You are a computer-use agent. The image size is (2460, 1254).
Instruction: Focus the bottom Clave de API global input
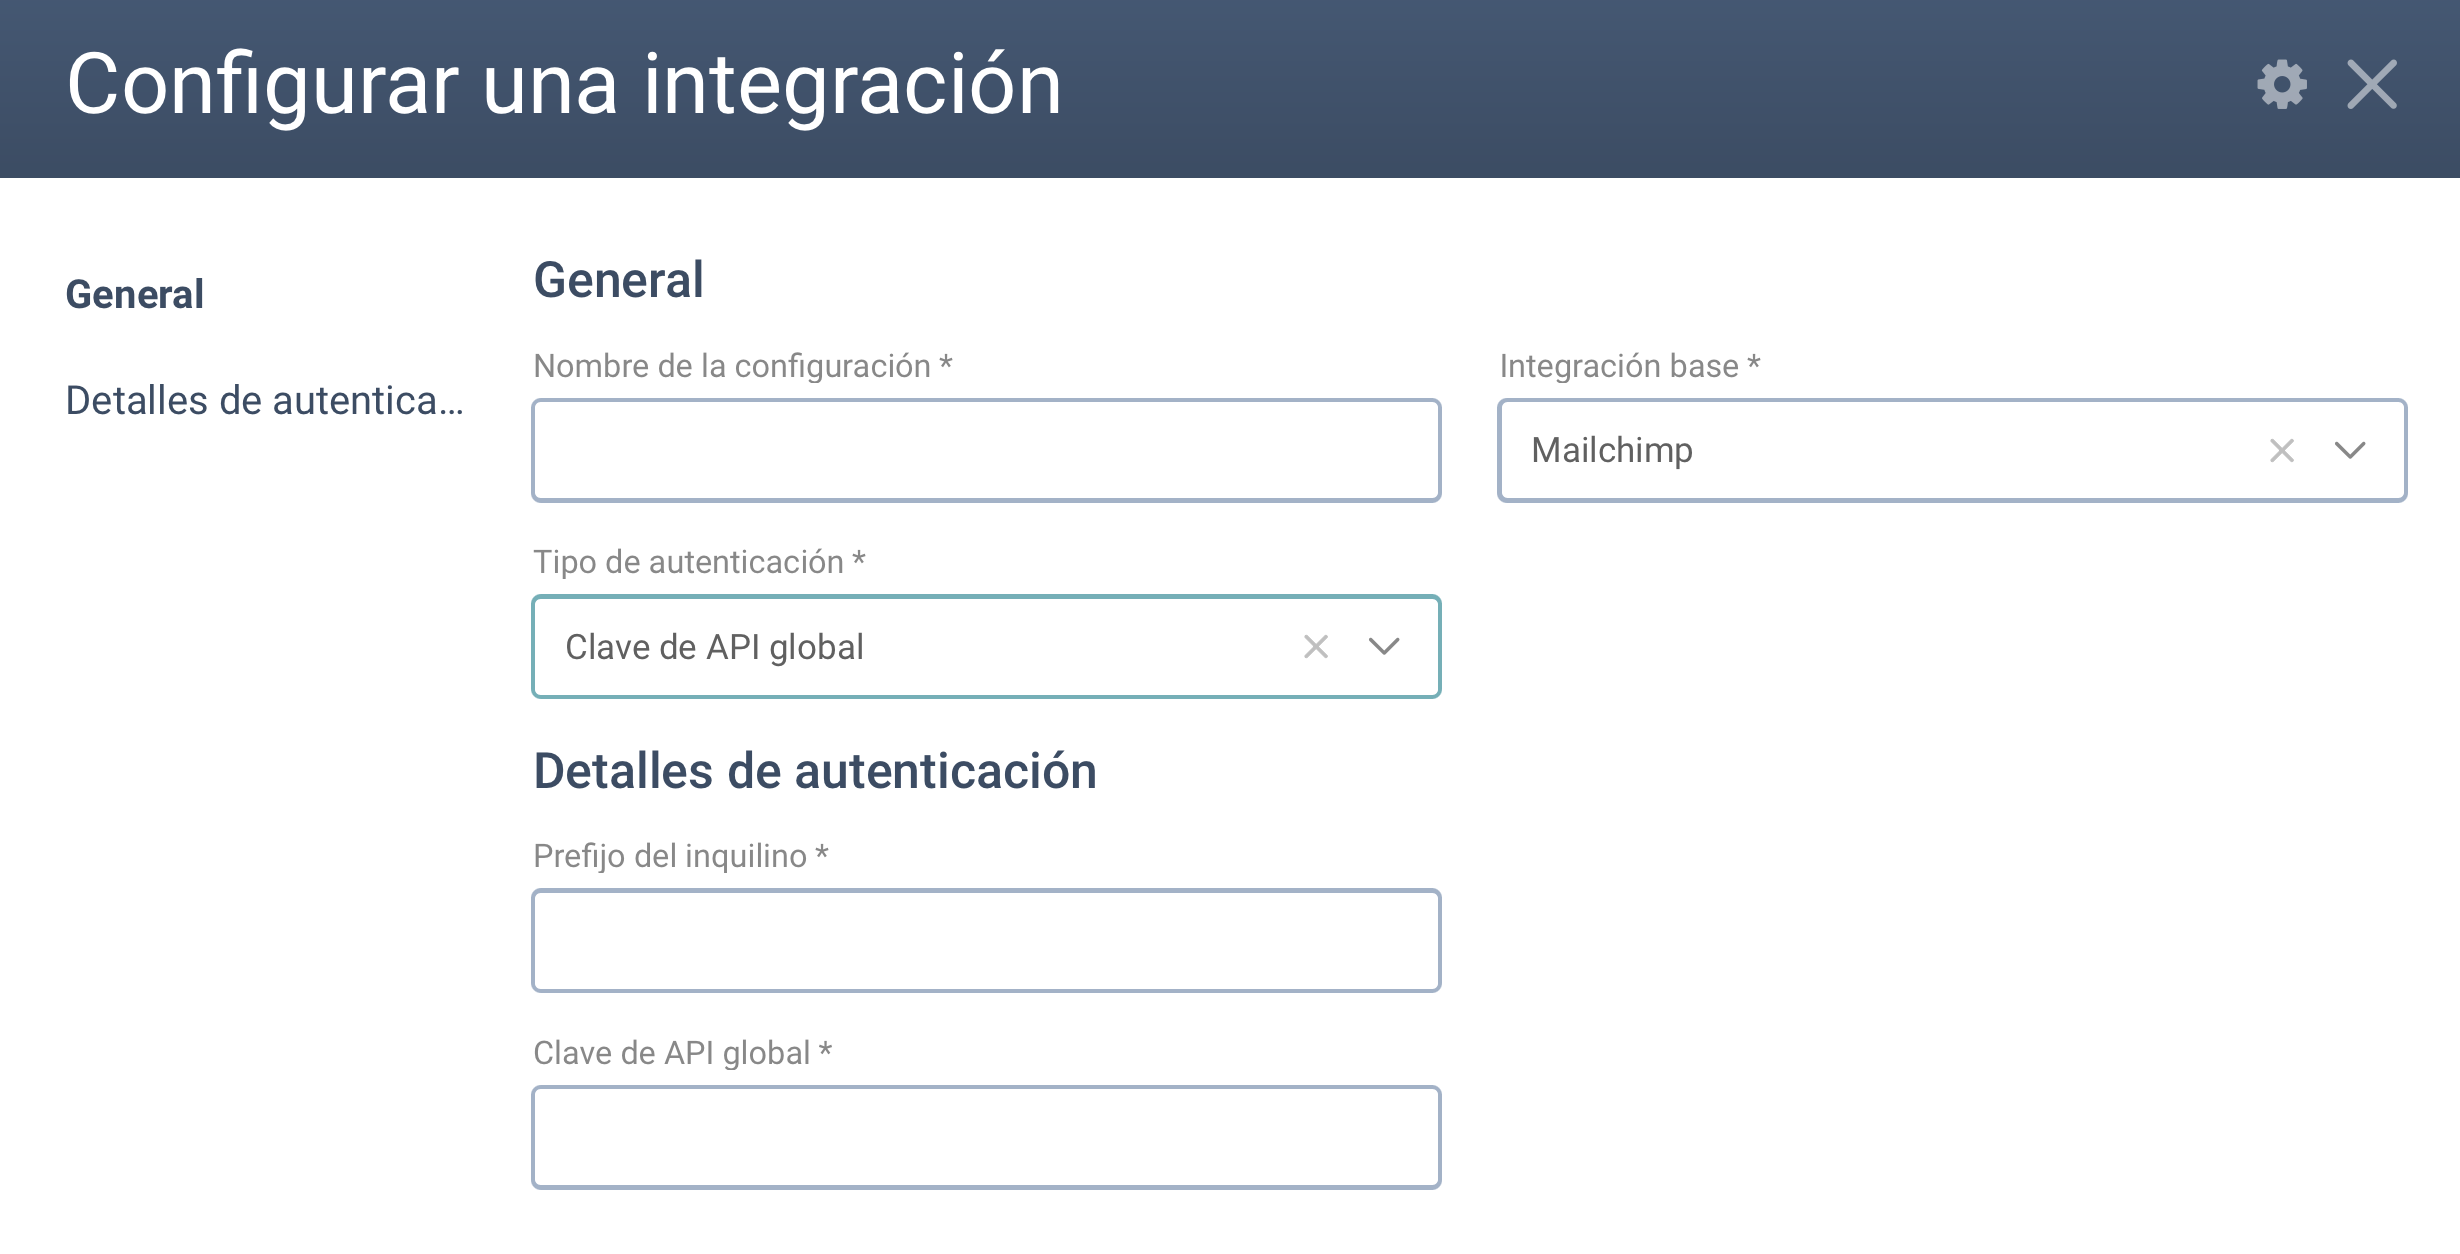pyautogui.click(x=986, y=1137)
